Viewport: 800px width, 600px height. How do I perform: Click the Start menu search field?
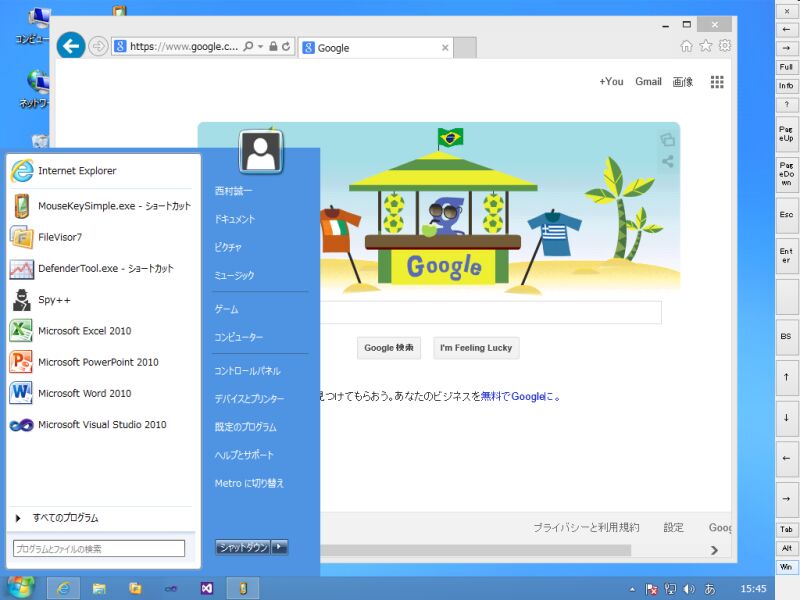pyautogui.click(x=99, y=548)
